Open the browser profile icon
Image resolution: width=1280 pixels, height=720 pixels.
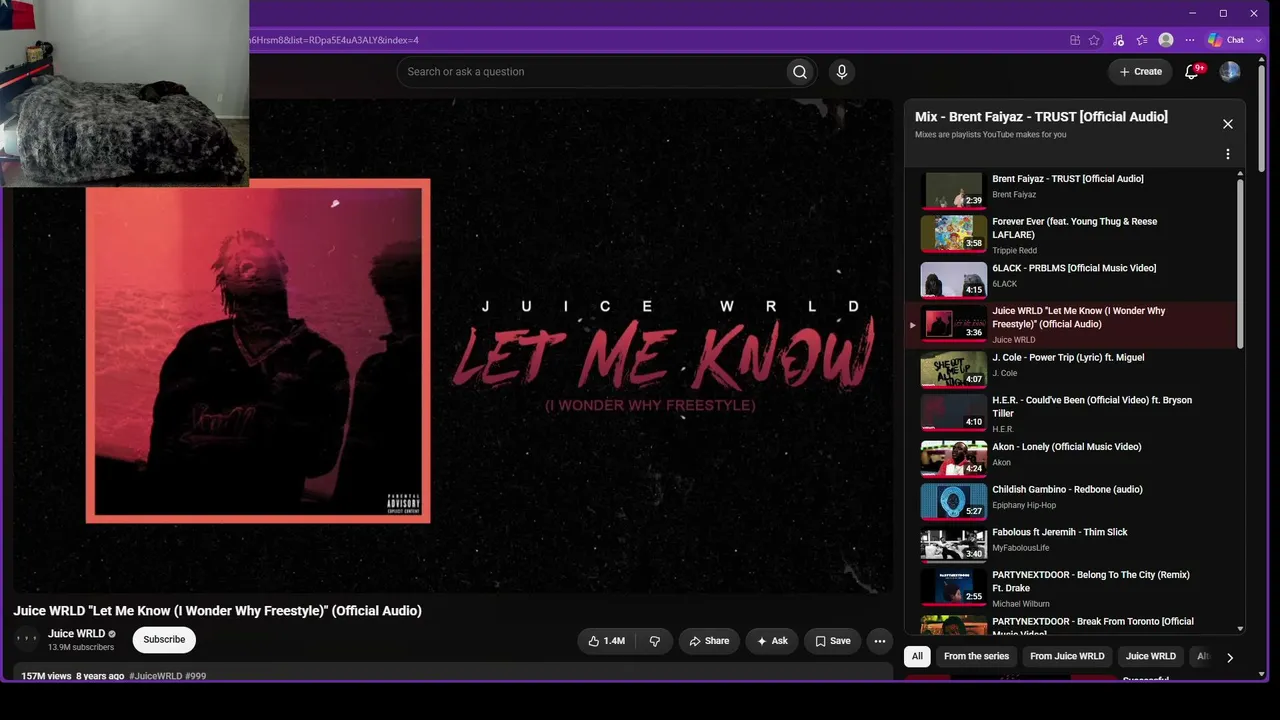tap(1166, 40)
